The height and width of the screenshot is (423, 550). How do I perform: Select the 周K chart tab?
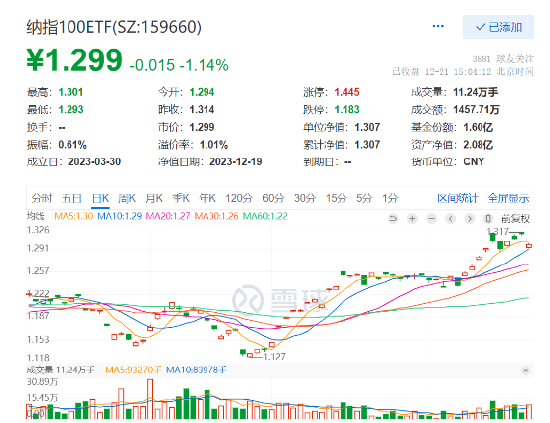127,198
